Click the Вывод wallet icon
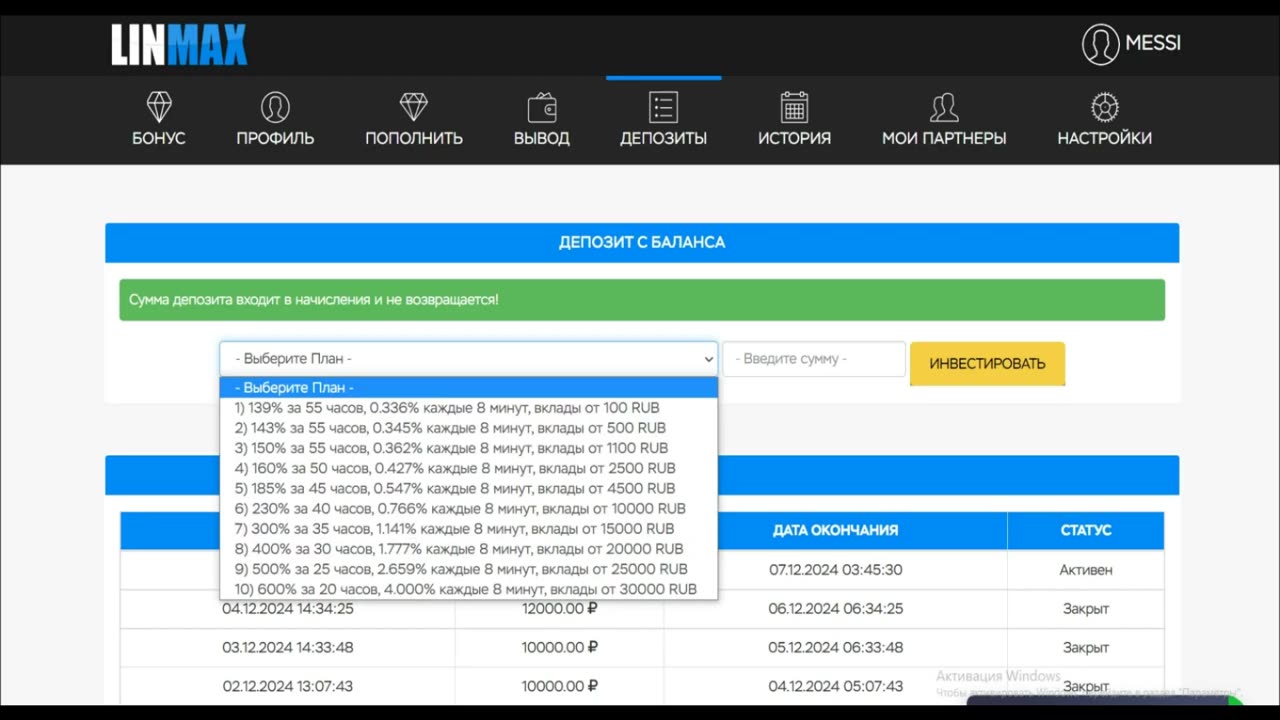The width and height of the screenshot is (1280, 720). pos(542,107)
